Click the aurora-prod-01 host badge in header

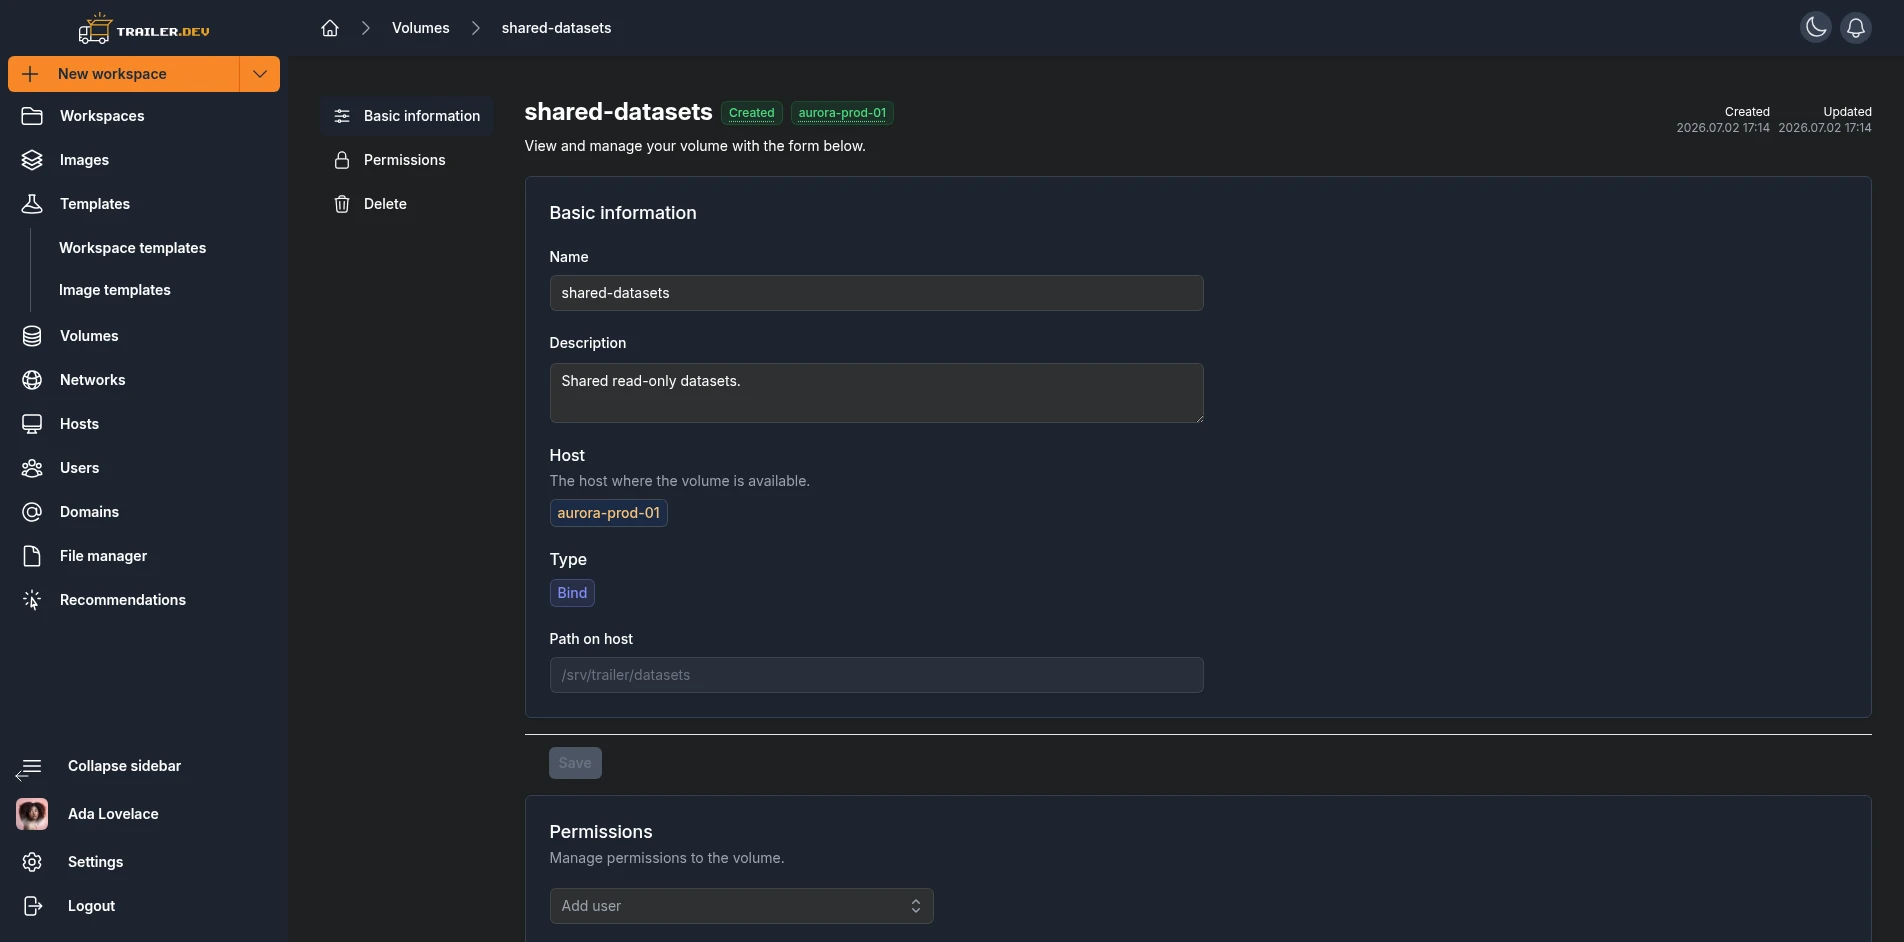tap(842, 113)
